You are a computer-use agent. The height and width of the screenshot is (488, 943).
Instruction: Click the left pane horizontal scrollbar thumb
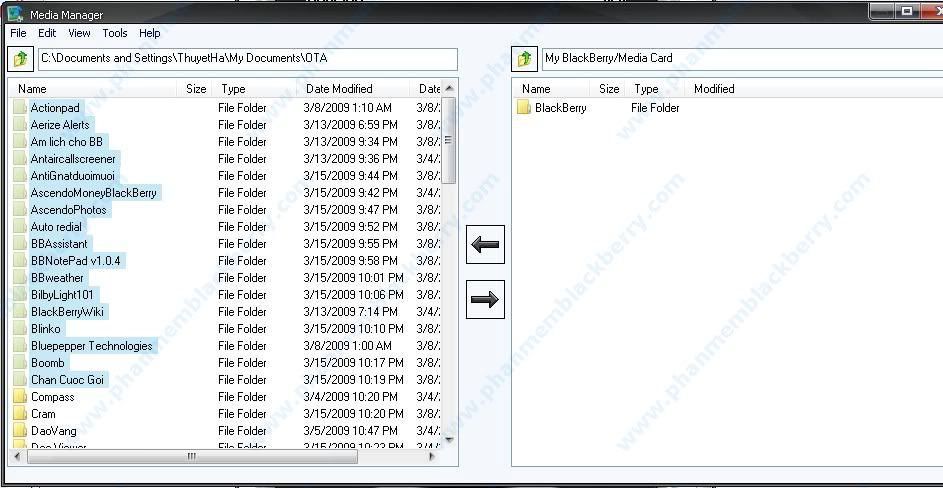(192, 457)
